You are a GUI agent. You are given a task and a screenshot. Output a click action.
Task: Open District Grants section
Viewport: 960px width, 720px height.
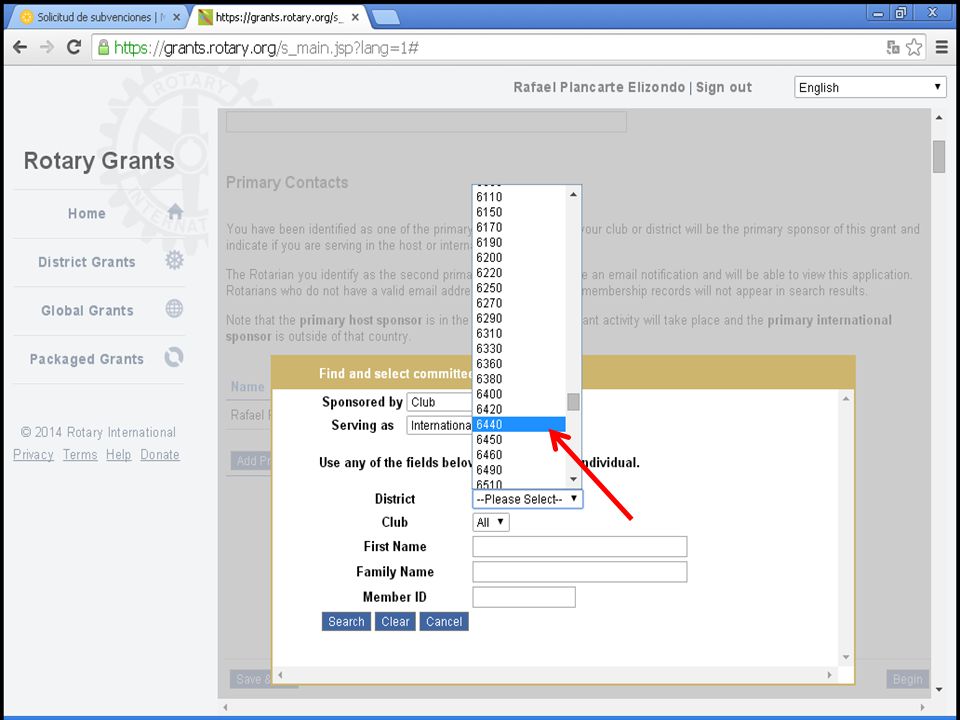coord(87,262)
